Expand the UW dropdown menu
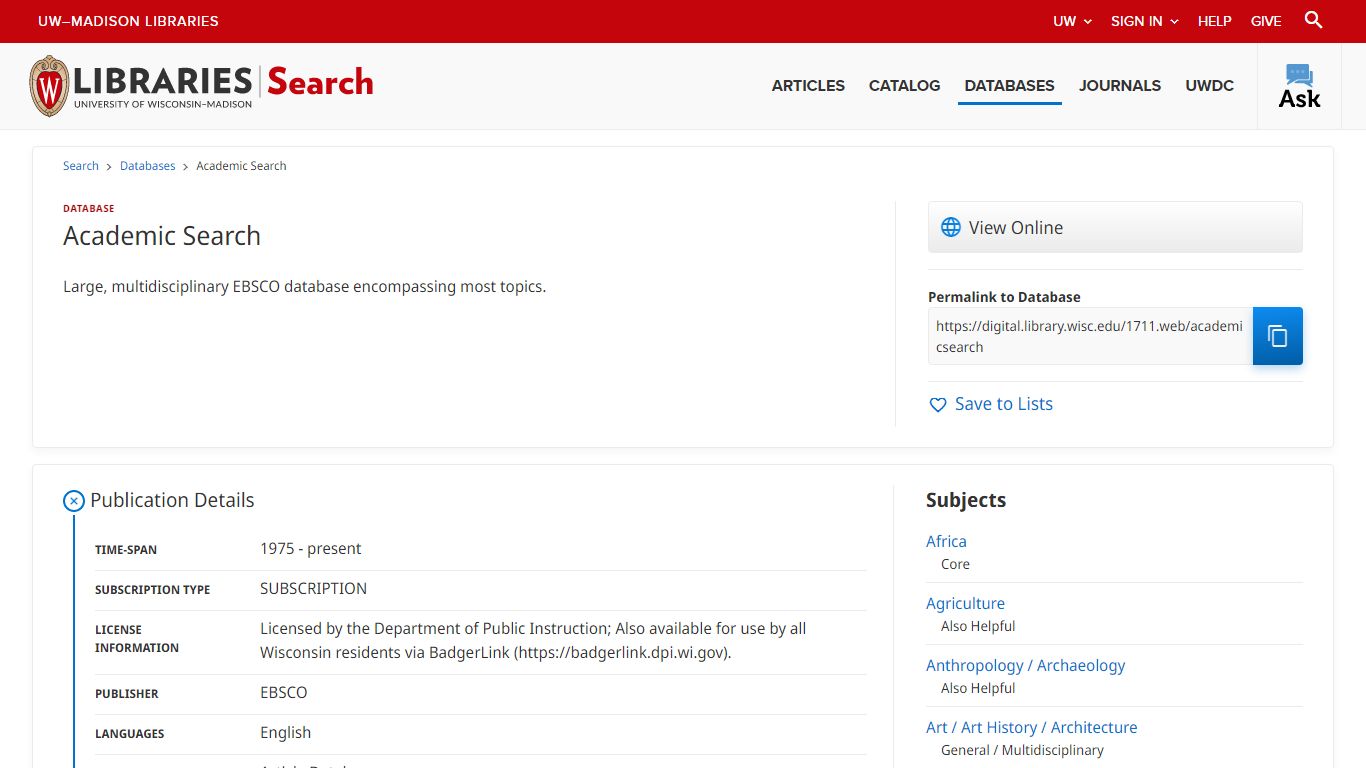This screenshot has width=1366, height=768. click(1073, 21)
